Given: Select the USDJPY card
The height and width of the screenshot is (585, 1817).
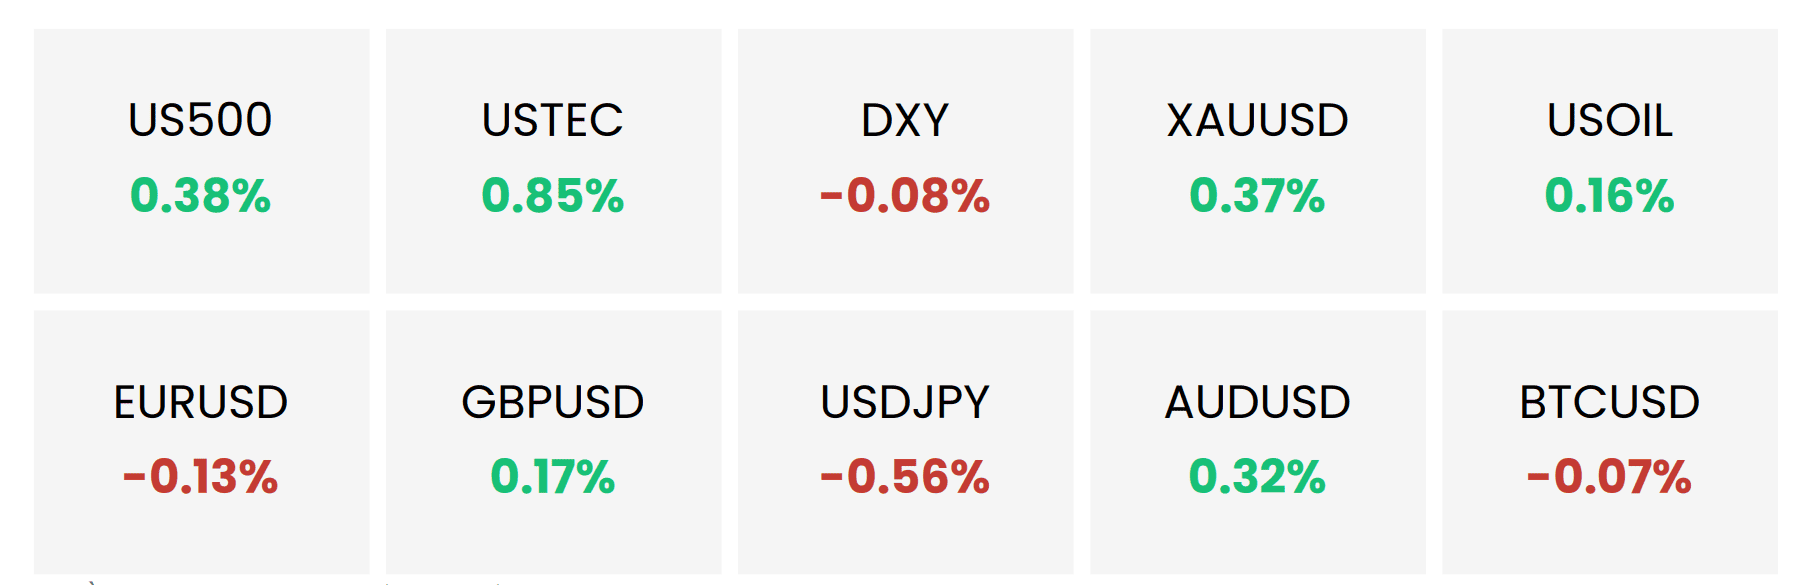Looking at the screenshot, I should pos(905,442).
